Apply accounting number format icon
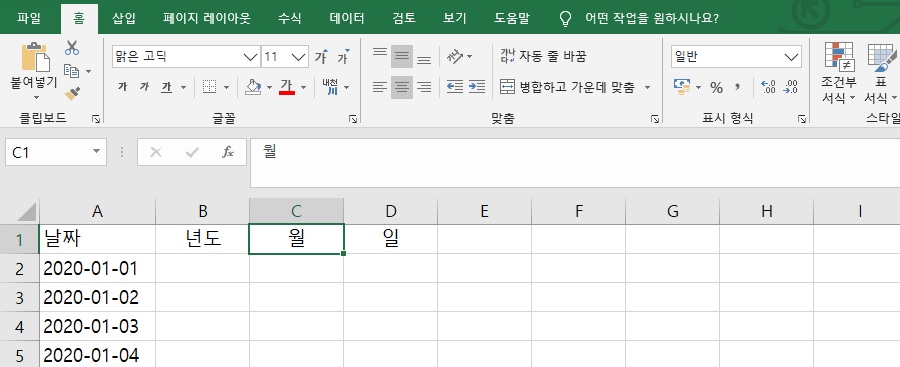This screenshot has height=367, width=900. point(682,87)
